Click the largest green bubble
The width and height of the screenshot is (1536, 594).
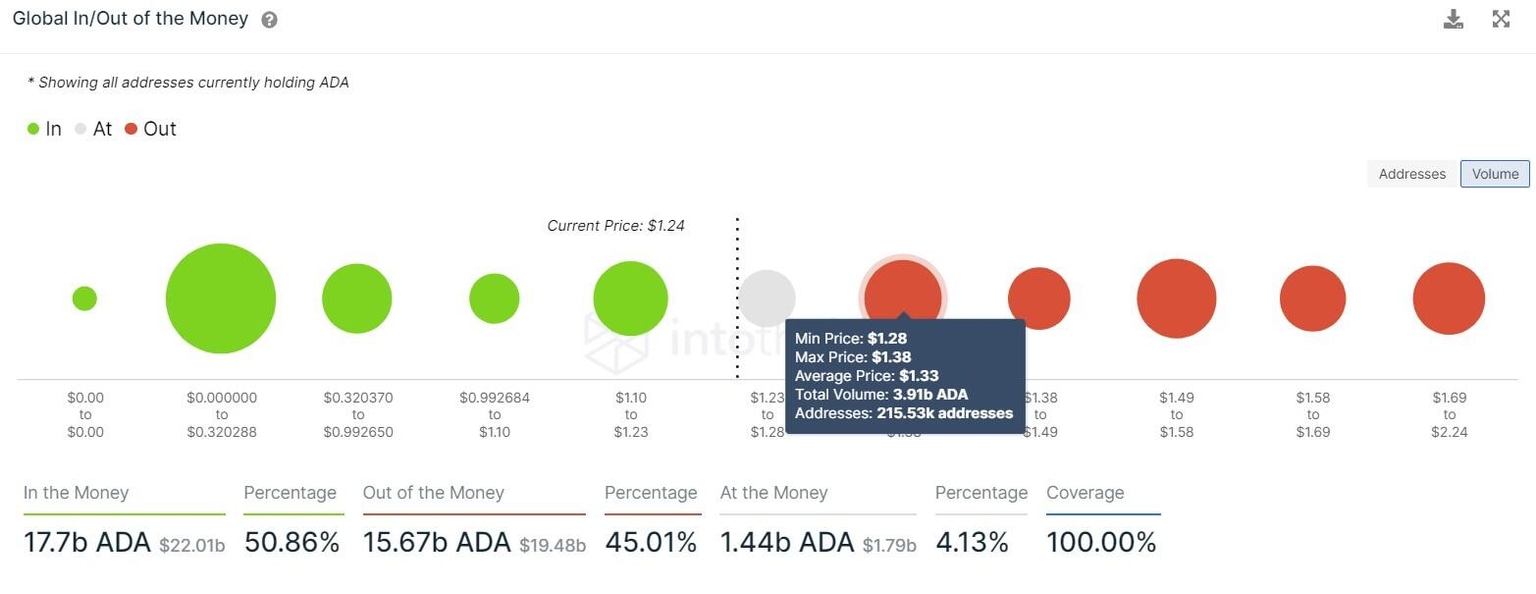click(221, 298)
